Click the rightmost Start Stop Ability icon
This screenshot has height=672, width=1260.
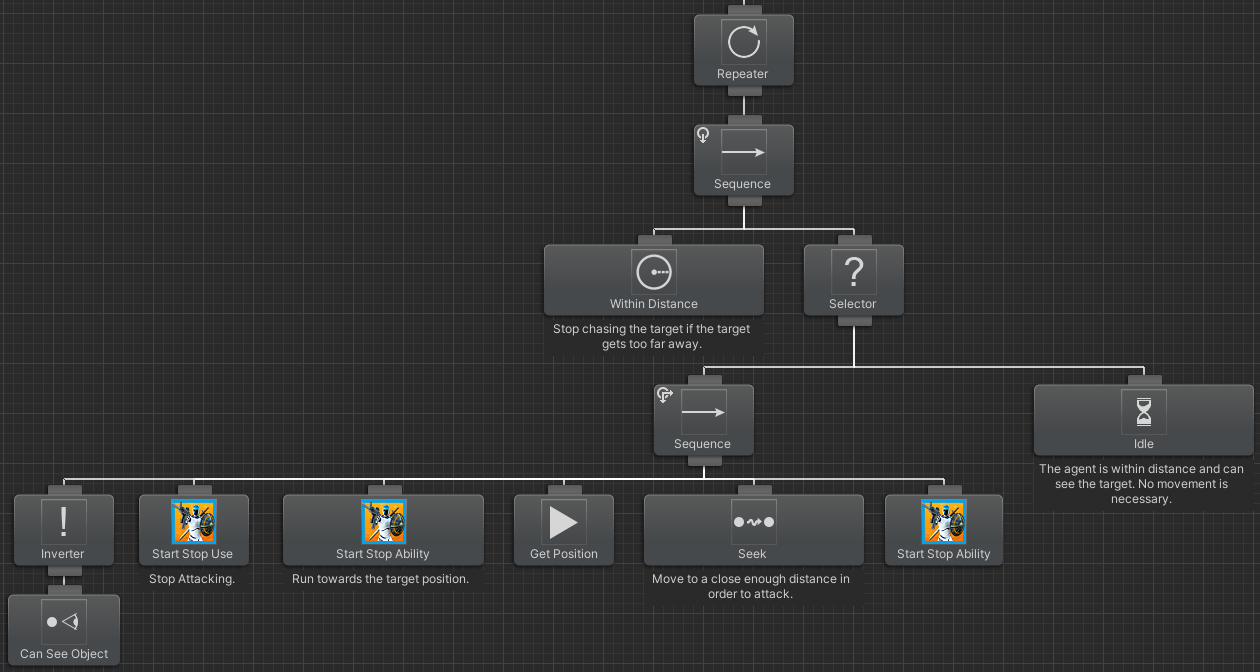point(943,520)
